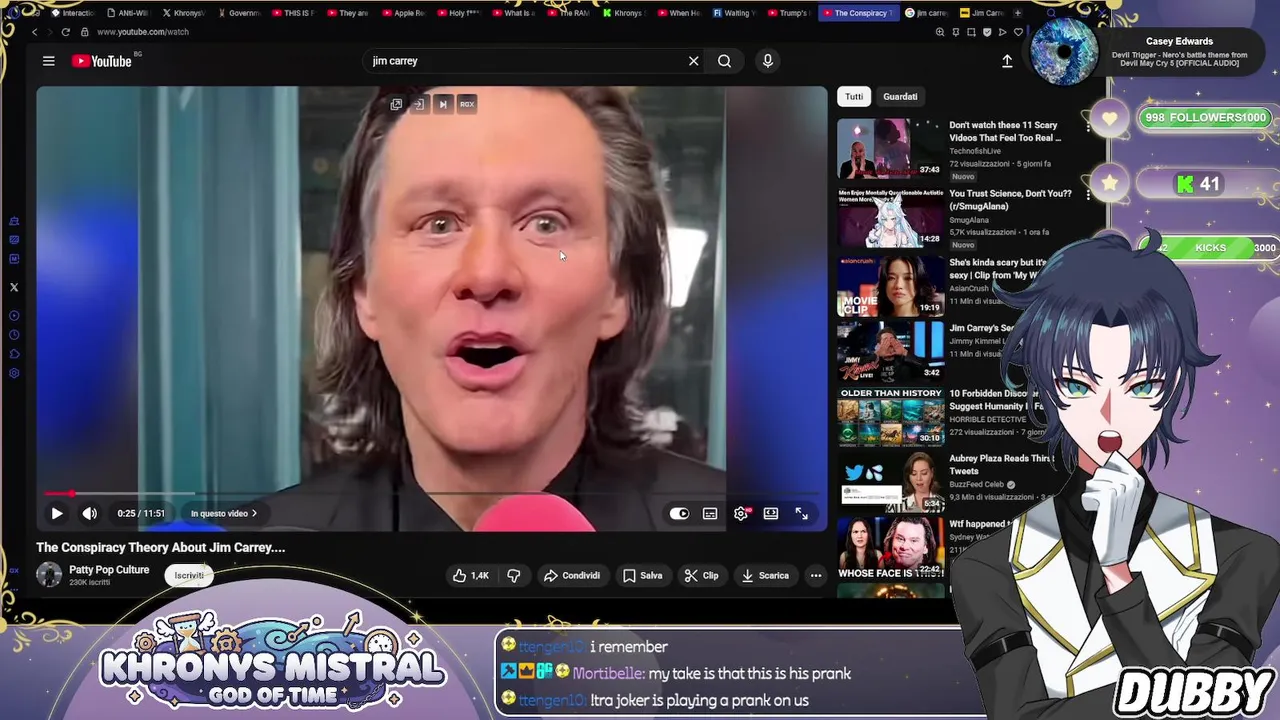Screen dimensions: 1280x720
Task: Seek on the video progress bar
Action: pyautogui.click(x=430, y=493)
